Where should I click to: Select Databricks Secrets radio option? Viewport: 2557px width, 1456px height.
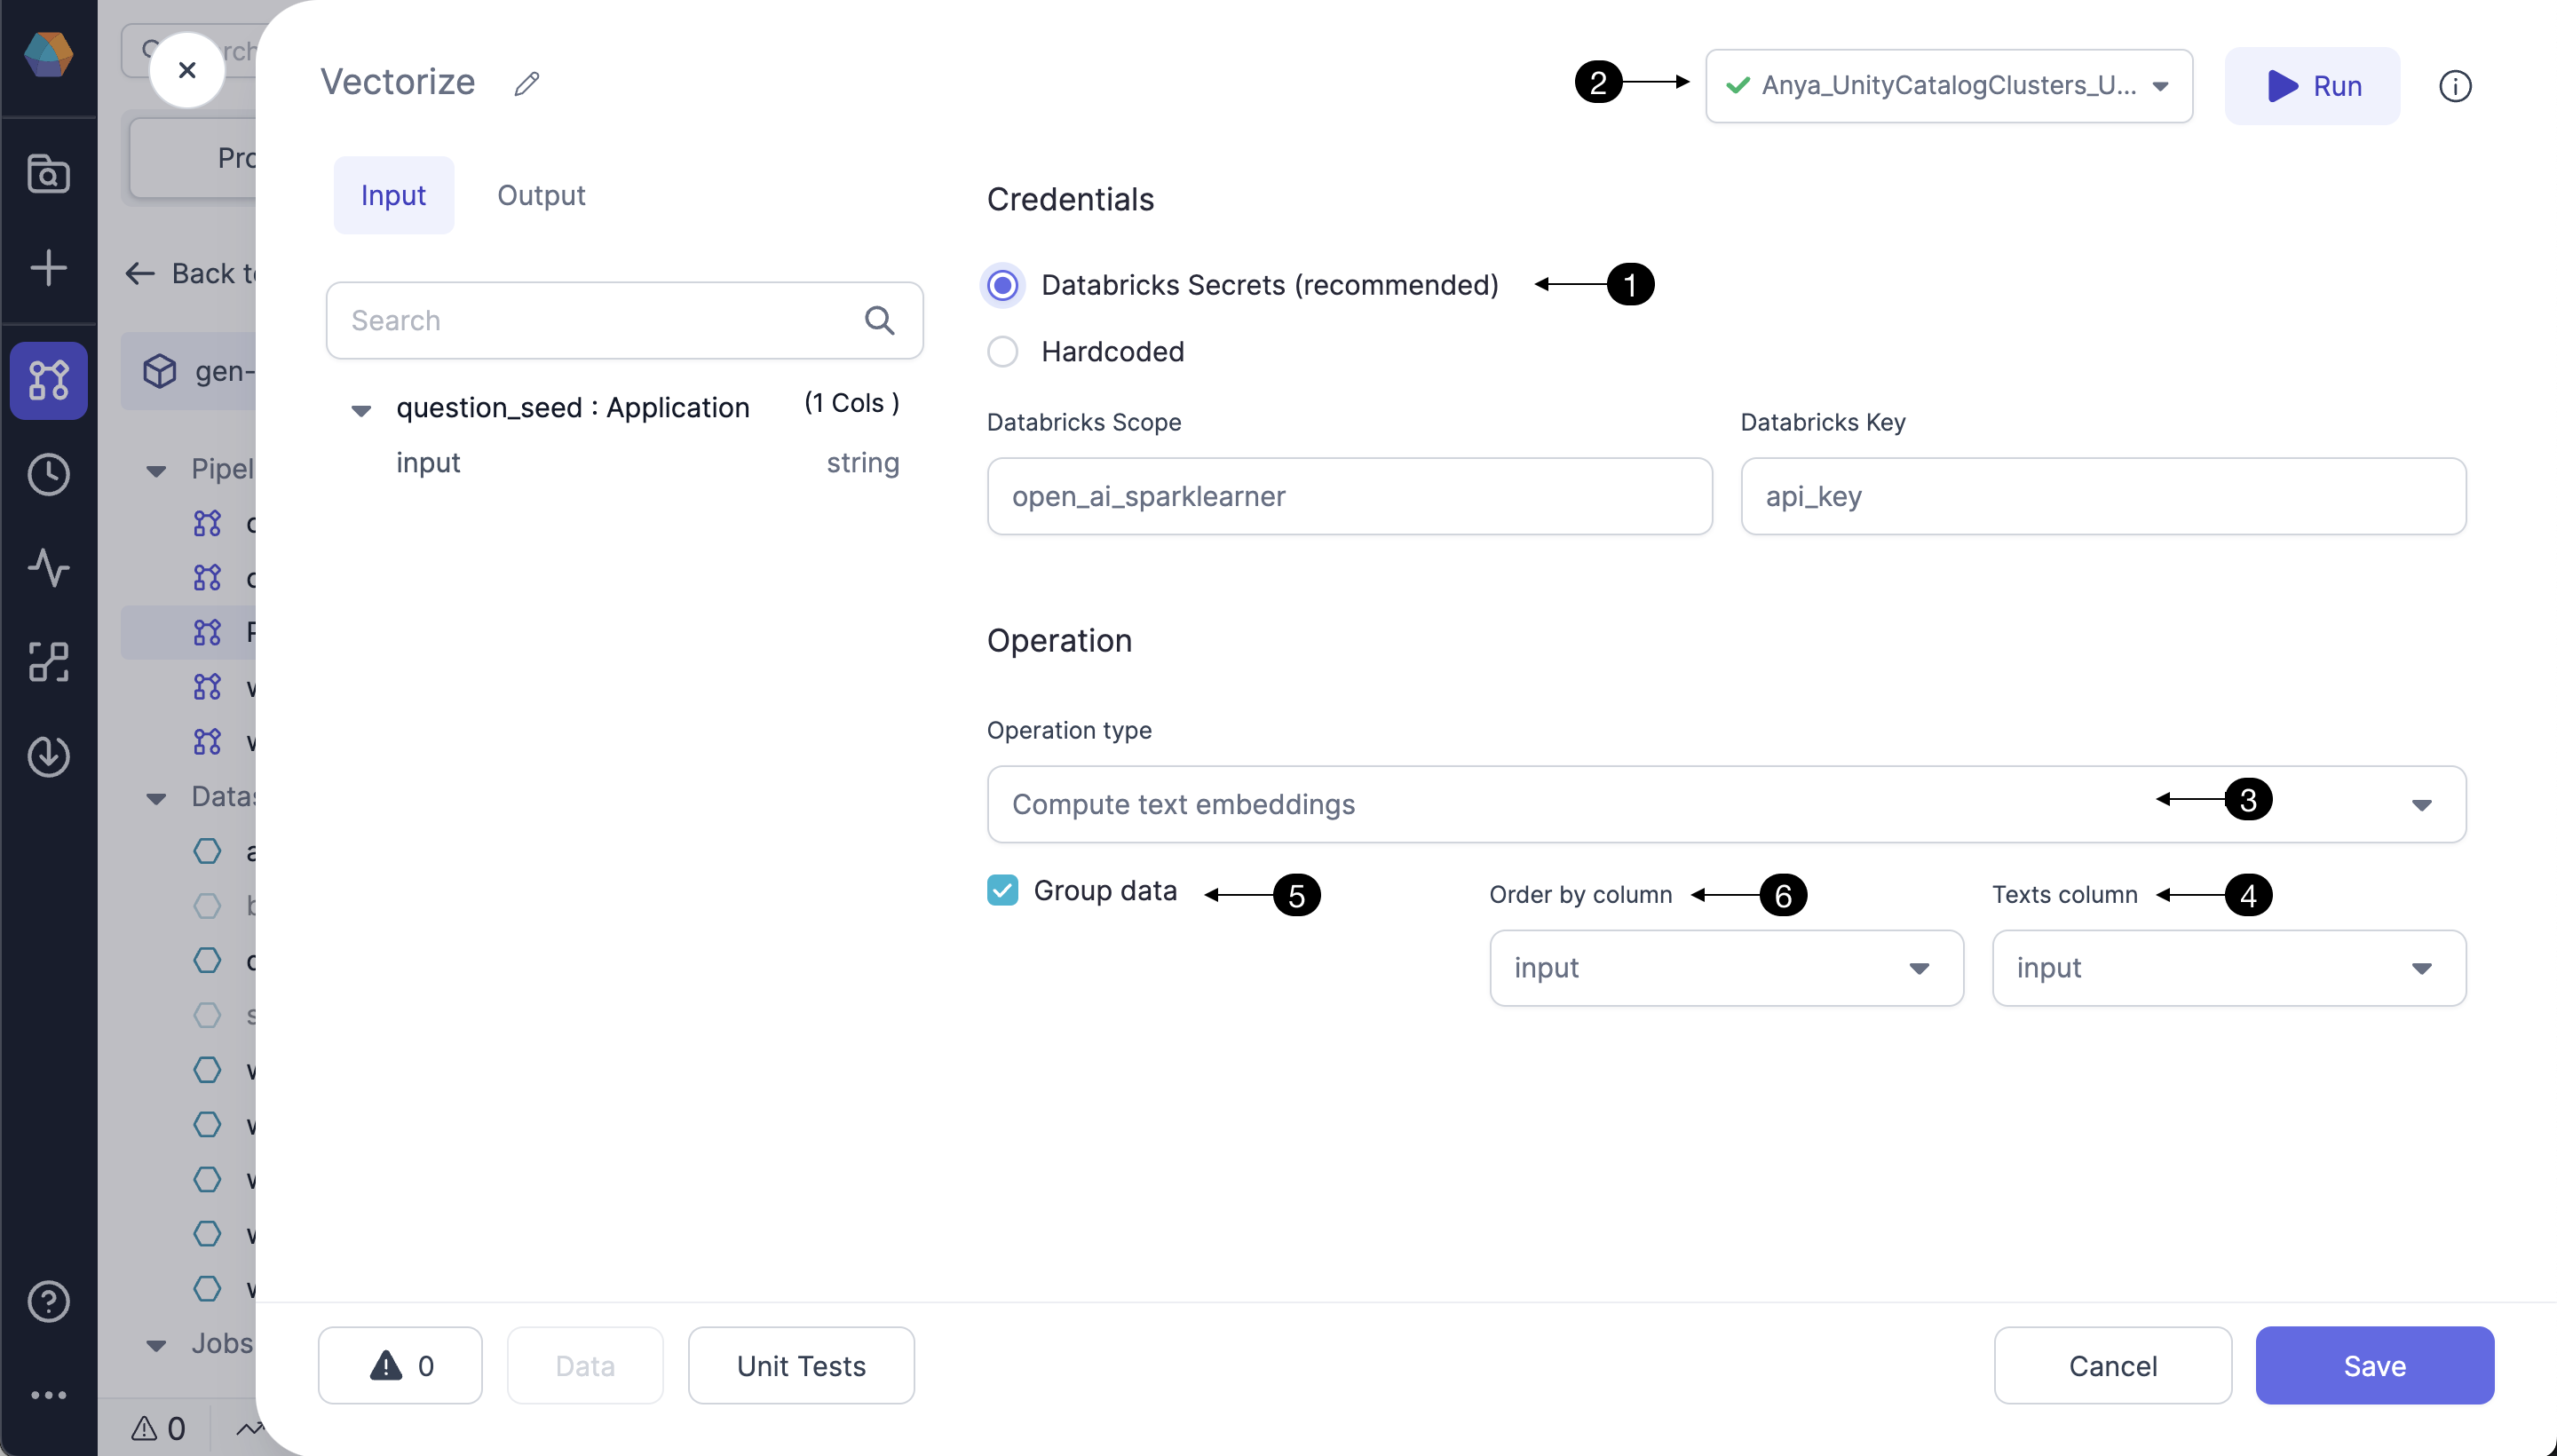(1003, 285)
